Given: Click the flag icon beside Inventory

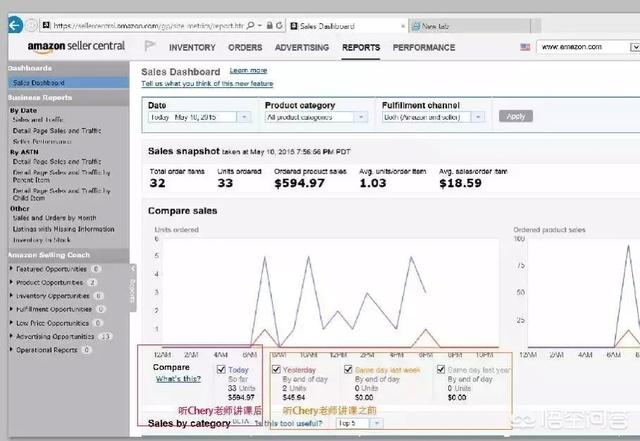Looking at the screenshot, I should tap(150, 46).
